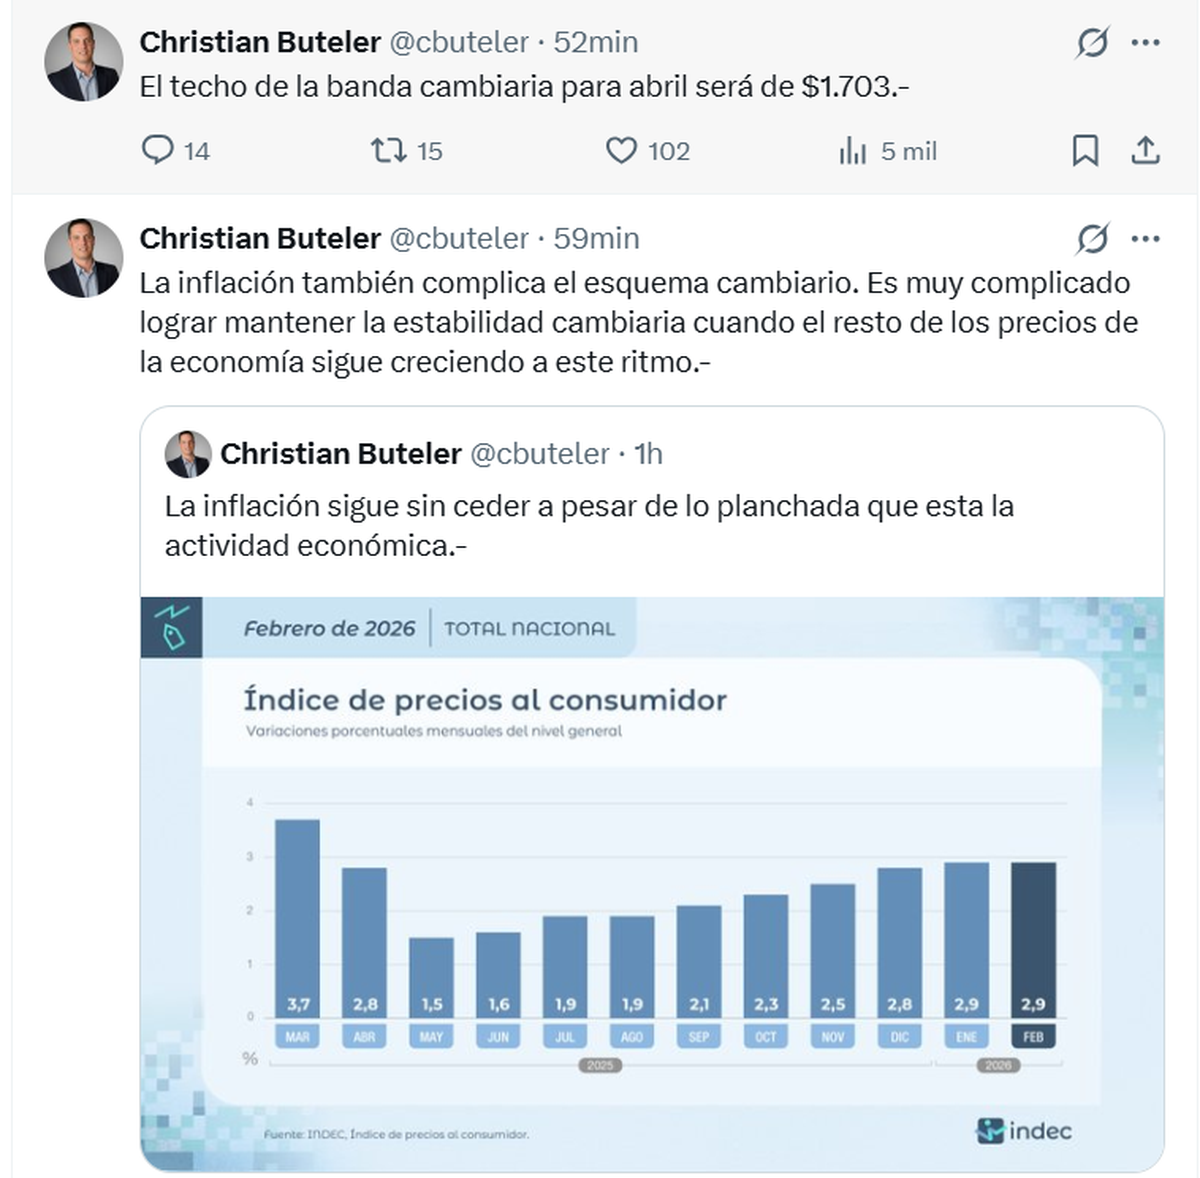Open Grok icon on the 52min tweet
This screenshot has height=1178, width=1200.
click(x=1092, y=43)
